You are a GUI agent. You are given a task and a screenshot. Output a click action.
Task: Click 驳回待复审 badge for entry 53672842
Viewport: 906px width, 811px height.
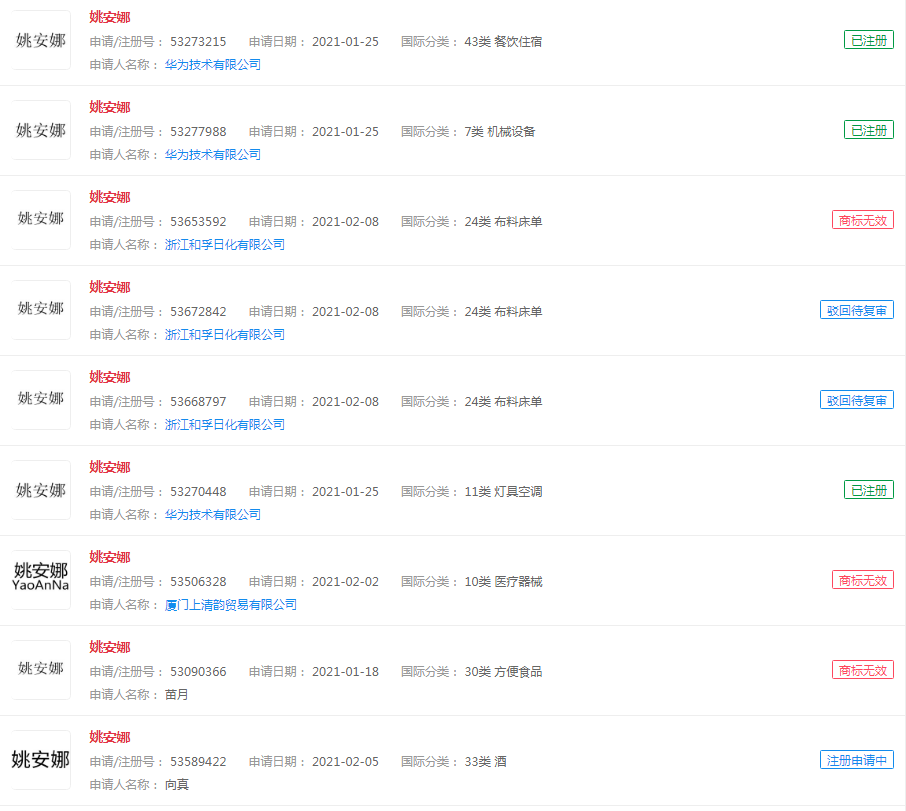[857, 310]
